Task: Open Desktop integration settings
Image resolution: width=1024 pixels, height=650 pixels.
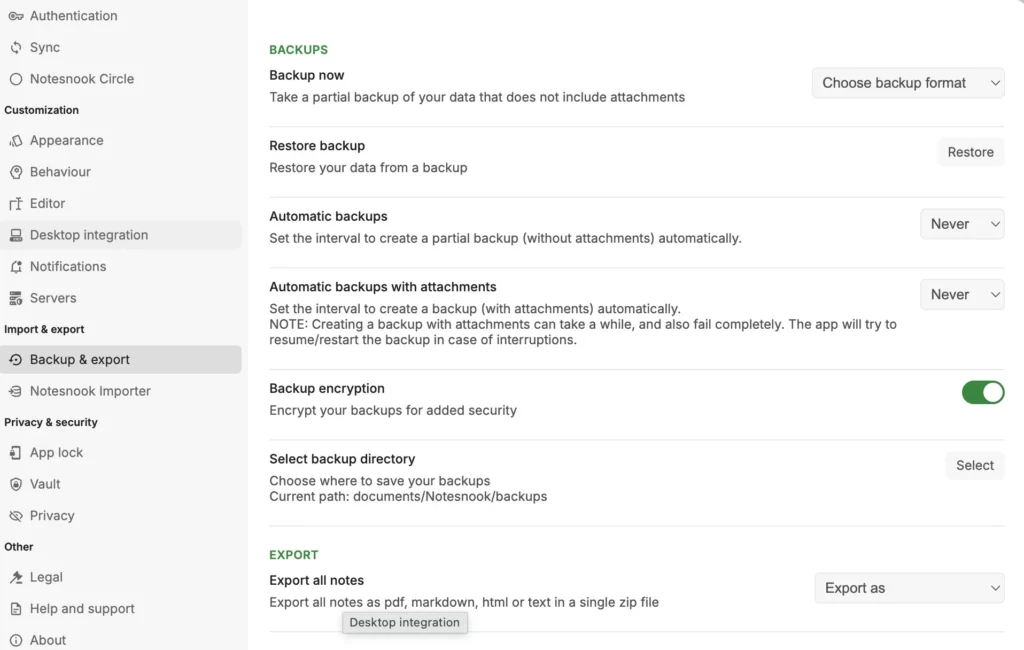Action: coord(121,235)
